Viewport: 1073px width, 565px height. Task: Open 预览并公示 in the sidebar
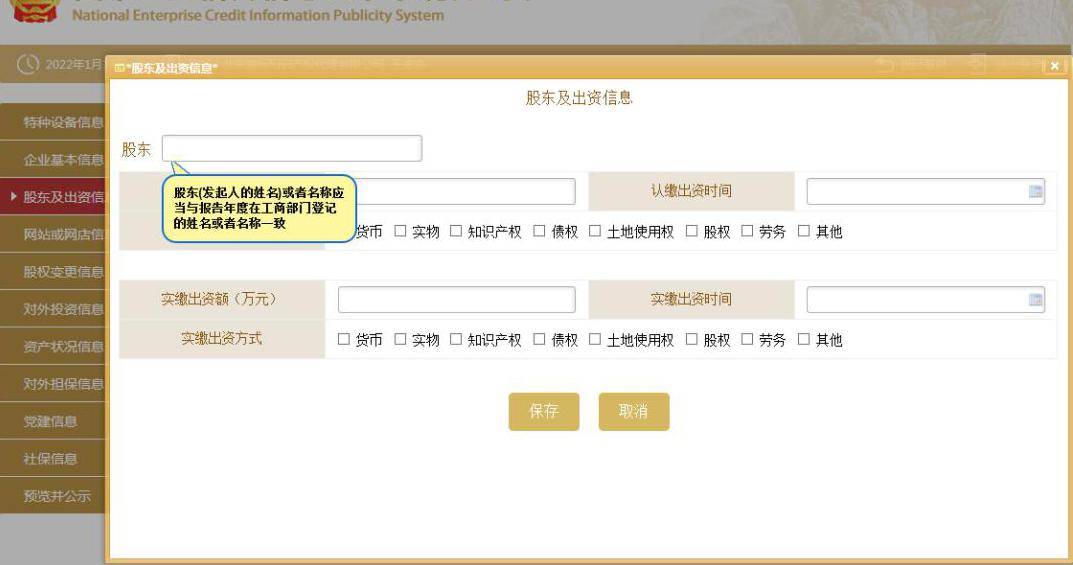(x=54, y=496)
